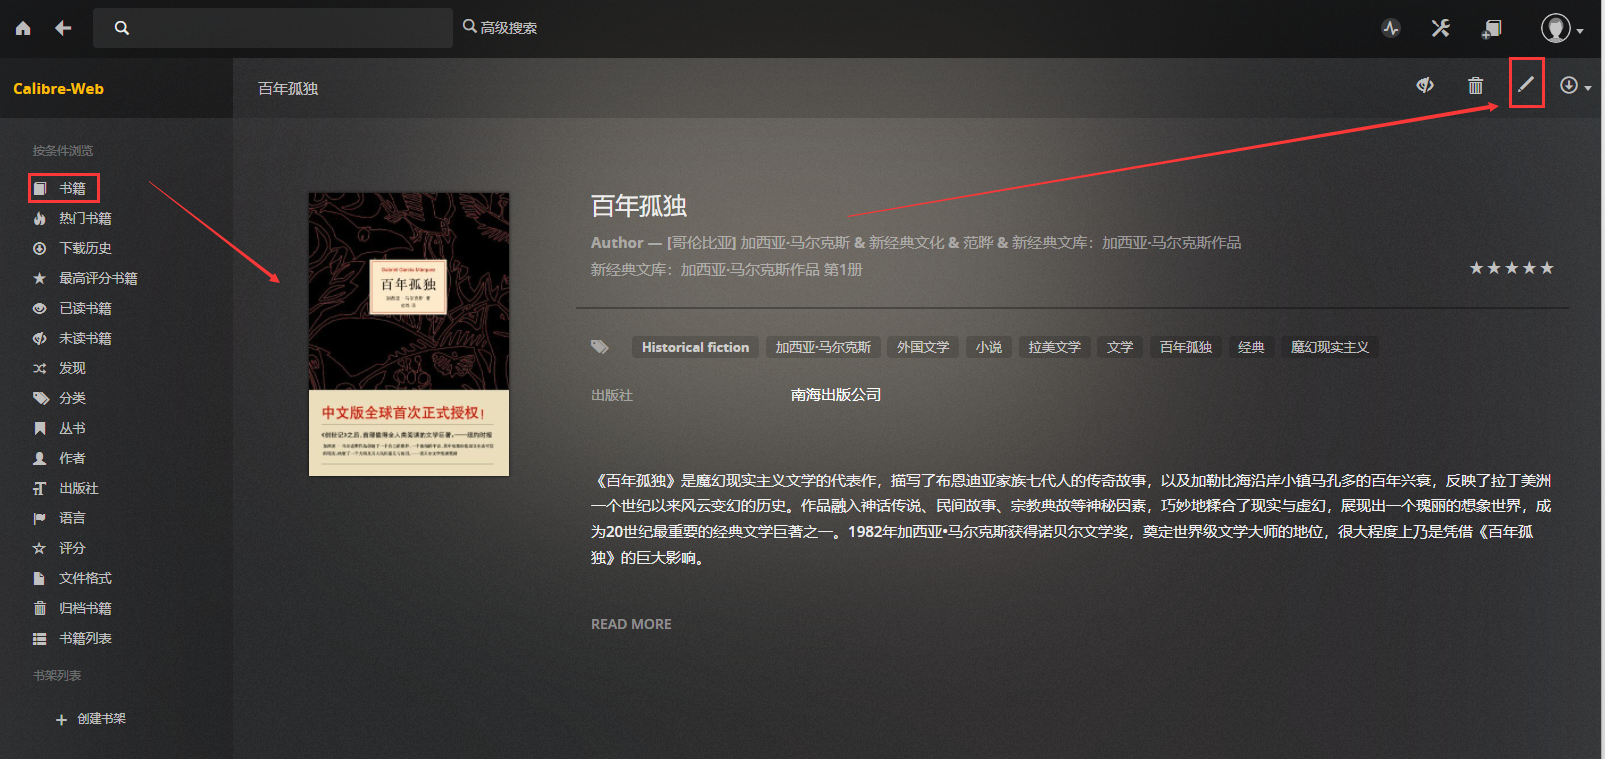Select 热门书籍 in the sidebar
The height and width of the screenshot is (759, 1605).
pyautogui.click(x=84, y=218)
